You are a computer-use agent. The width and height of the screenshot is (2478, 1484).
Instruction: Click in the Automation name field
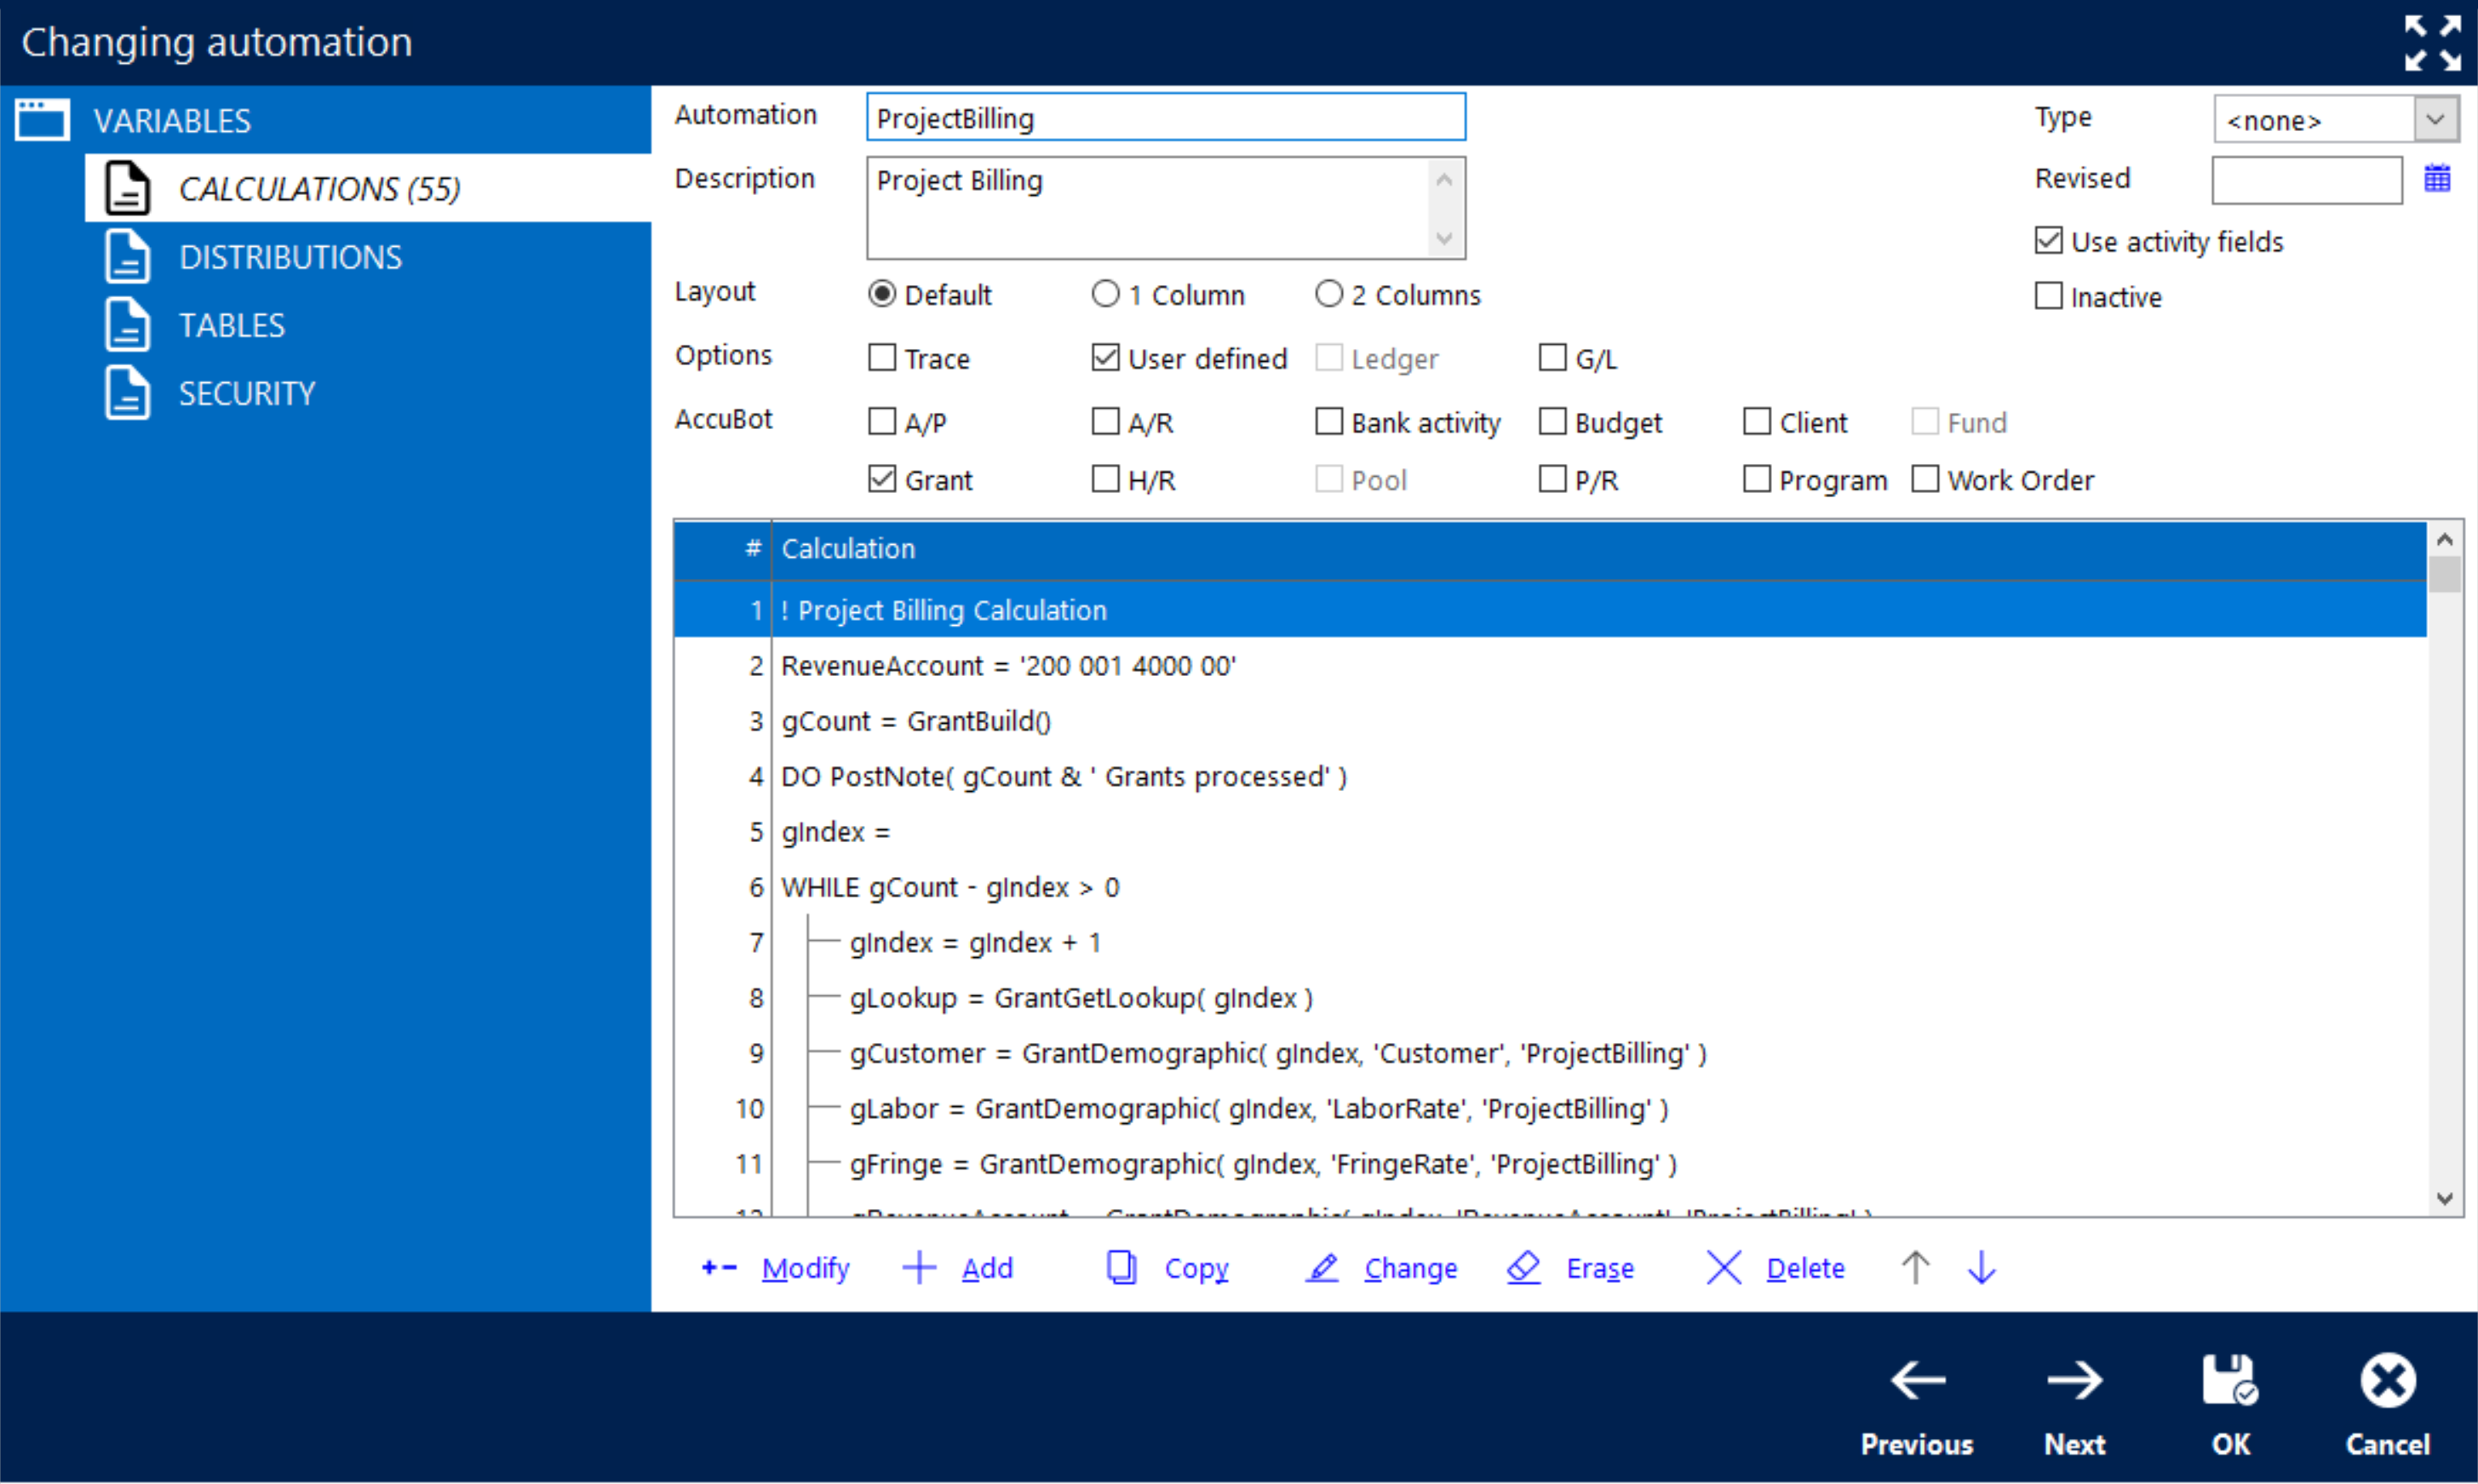[x=1165, y=118]
